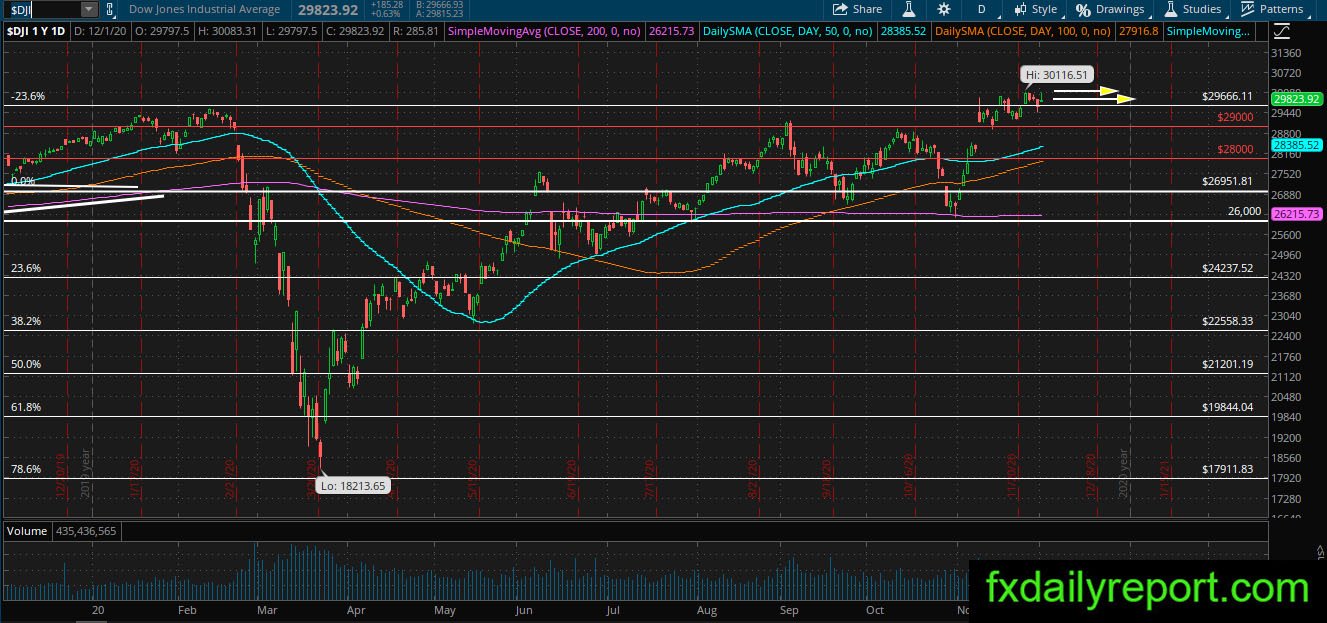Open the Patterns menu
The height and width of the screenshot is (623, 1327).
(x=1272, y=9)
